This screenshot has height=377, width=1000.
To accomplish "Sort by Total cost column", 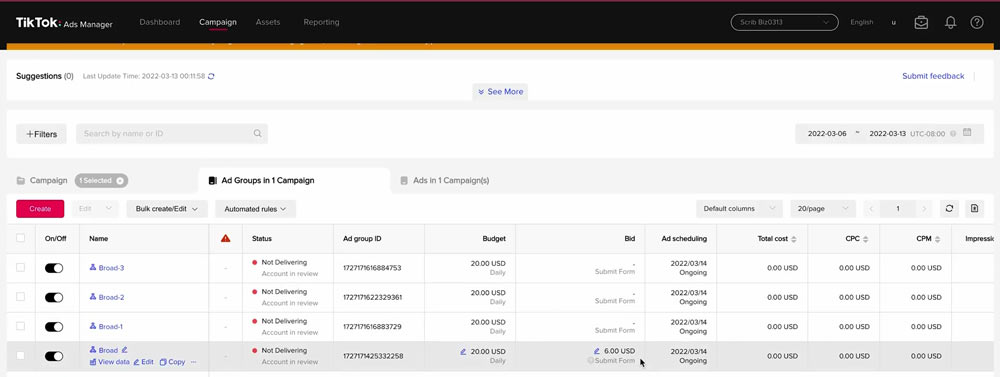I will tap(794, 239).
